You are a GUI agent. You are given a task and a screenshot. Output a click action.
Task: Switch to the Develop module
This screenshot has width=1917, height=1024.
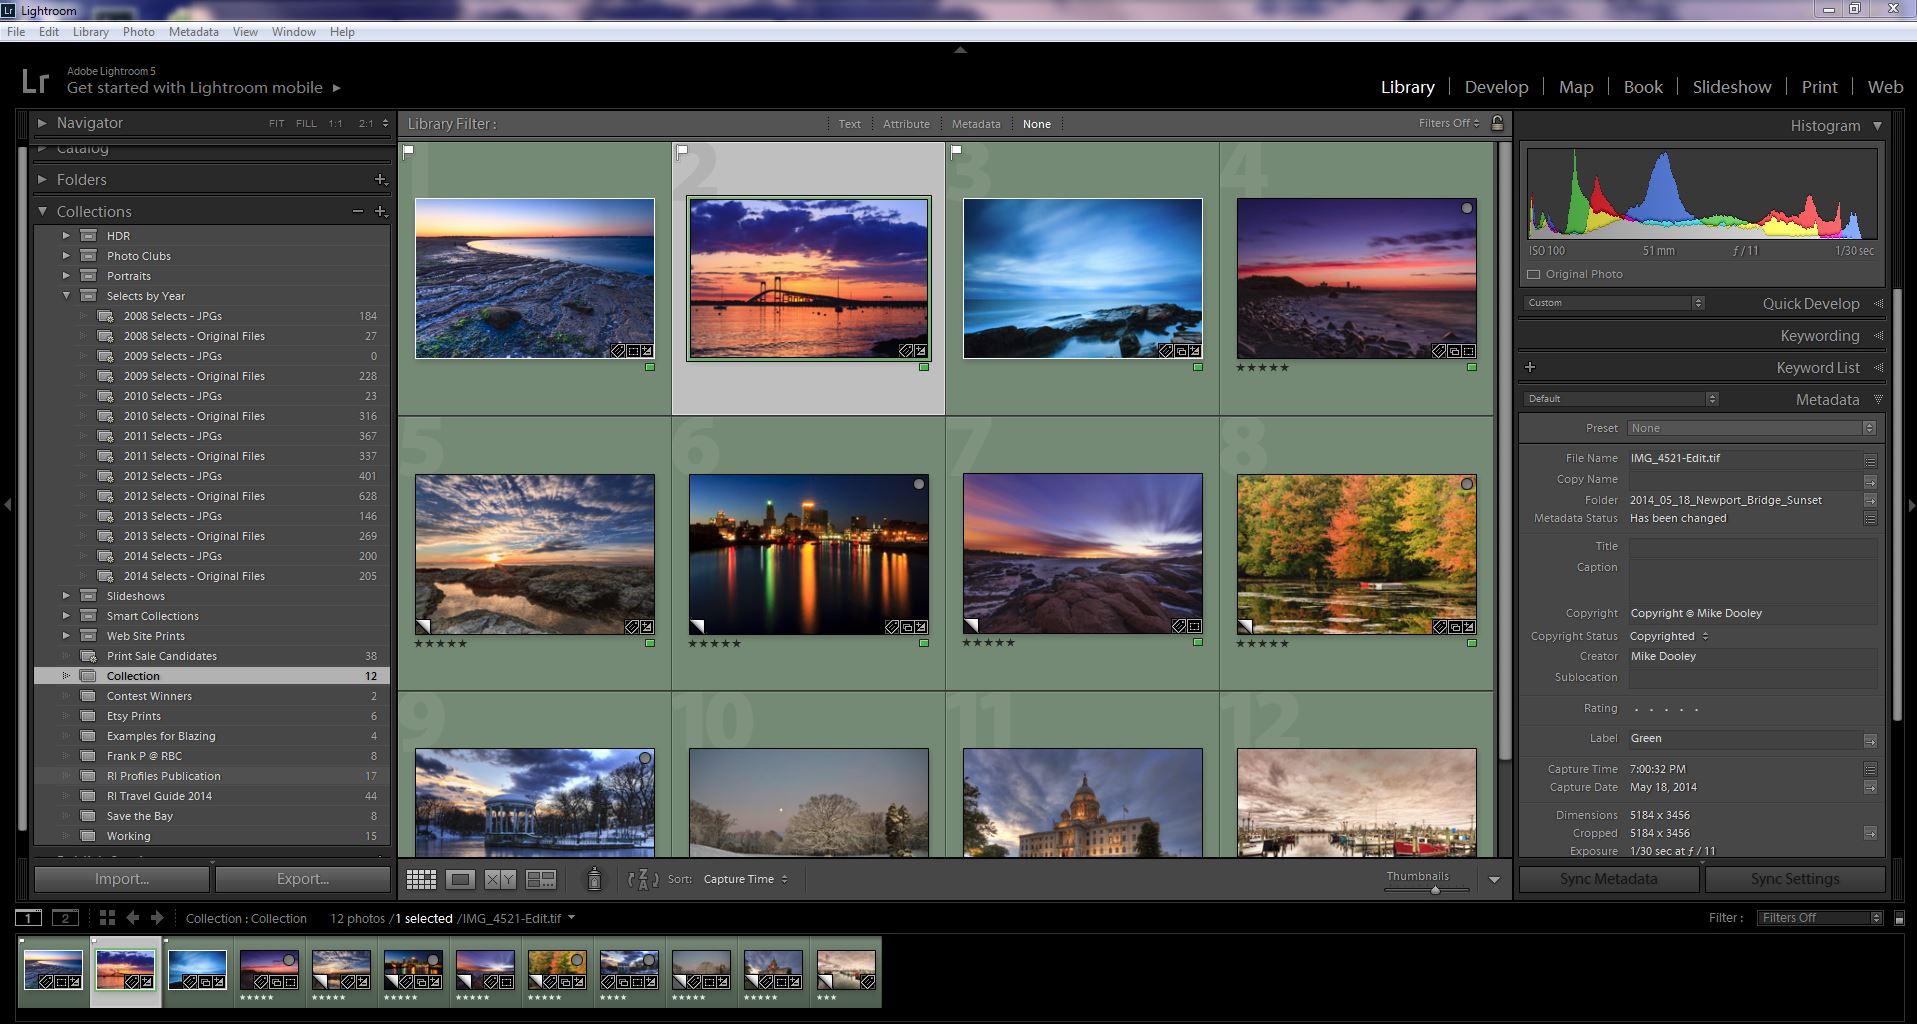[1496, 87]
